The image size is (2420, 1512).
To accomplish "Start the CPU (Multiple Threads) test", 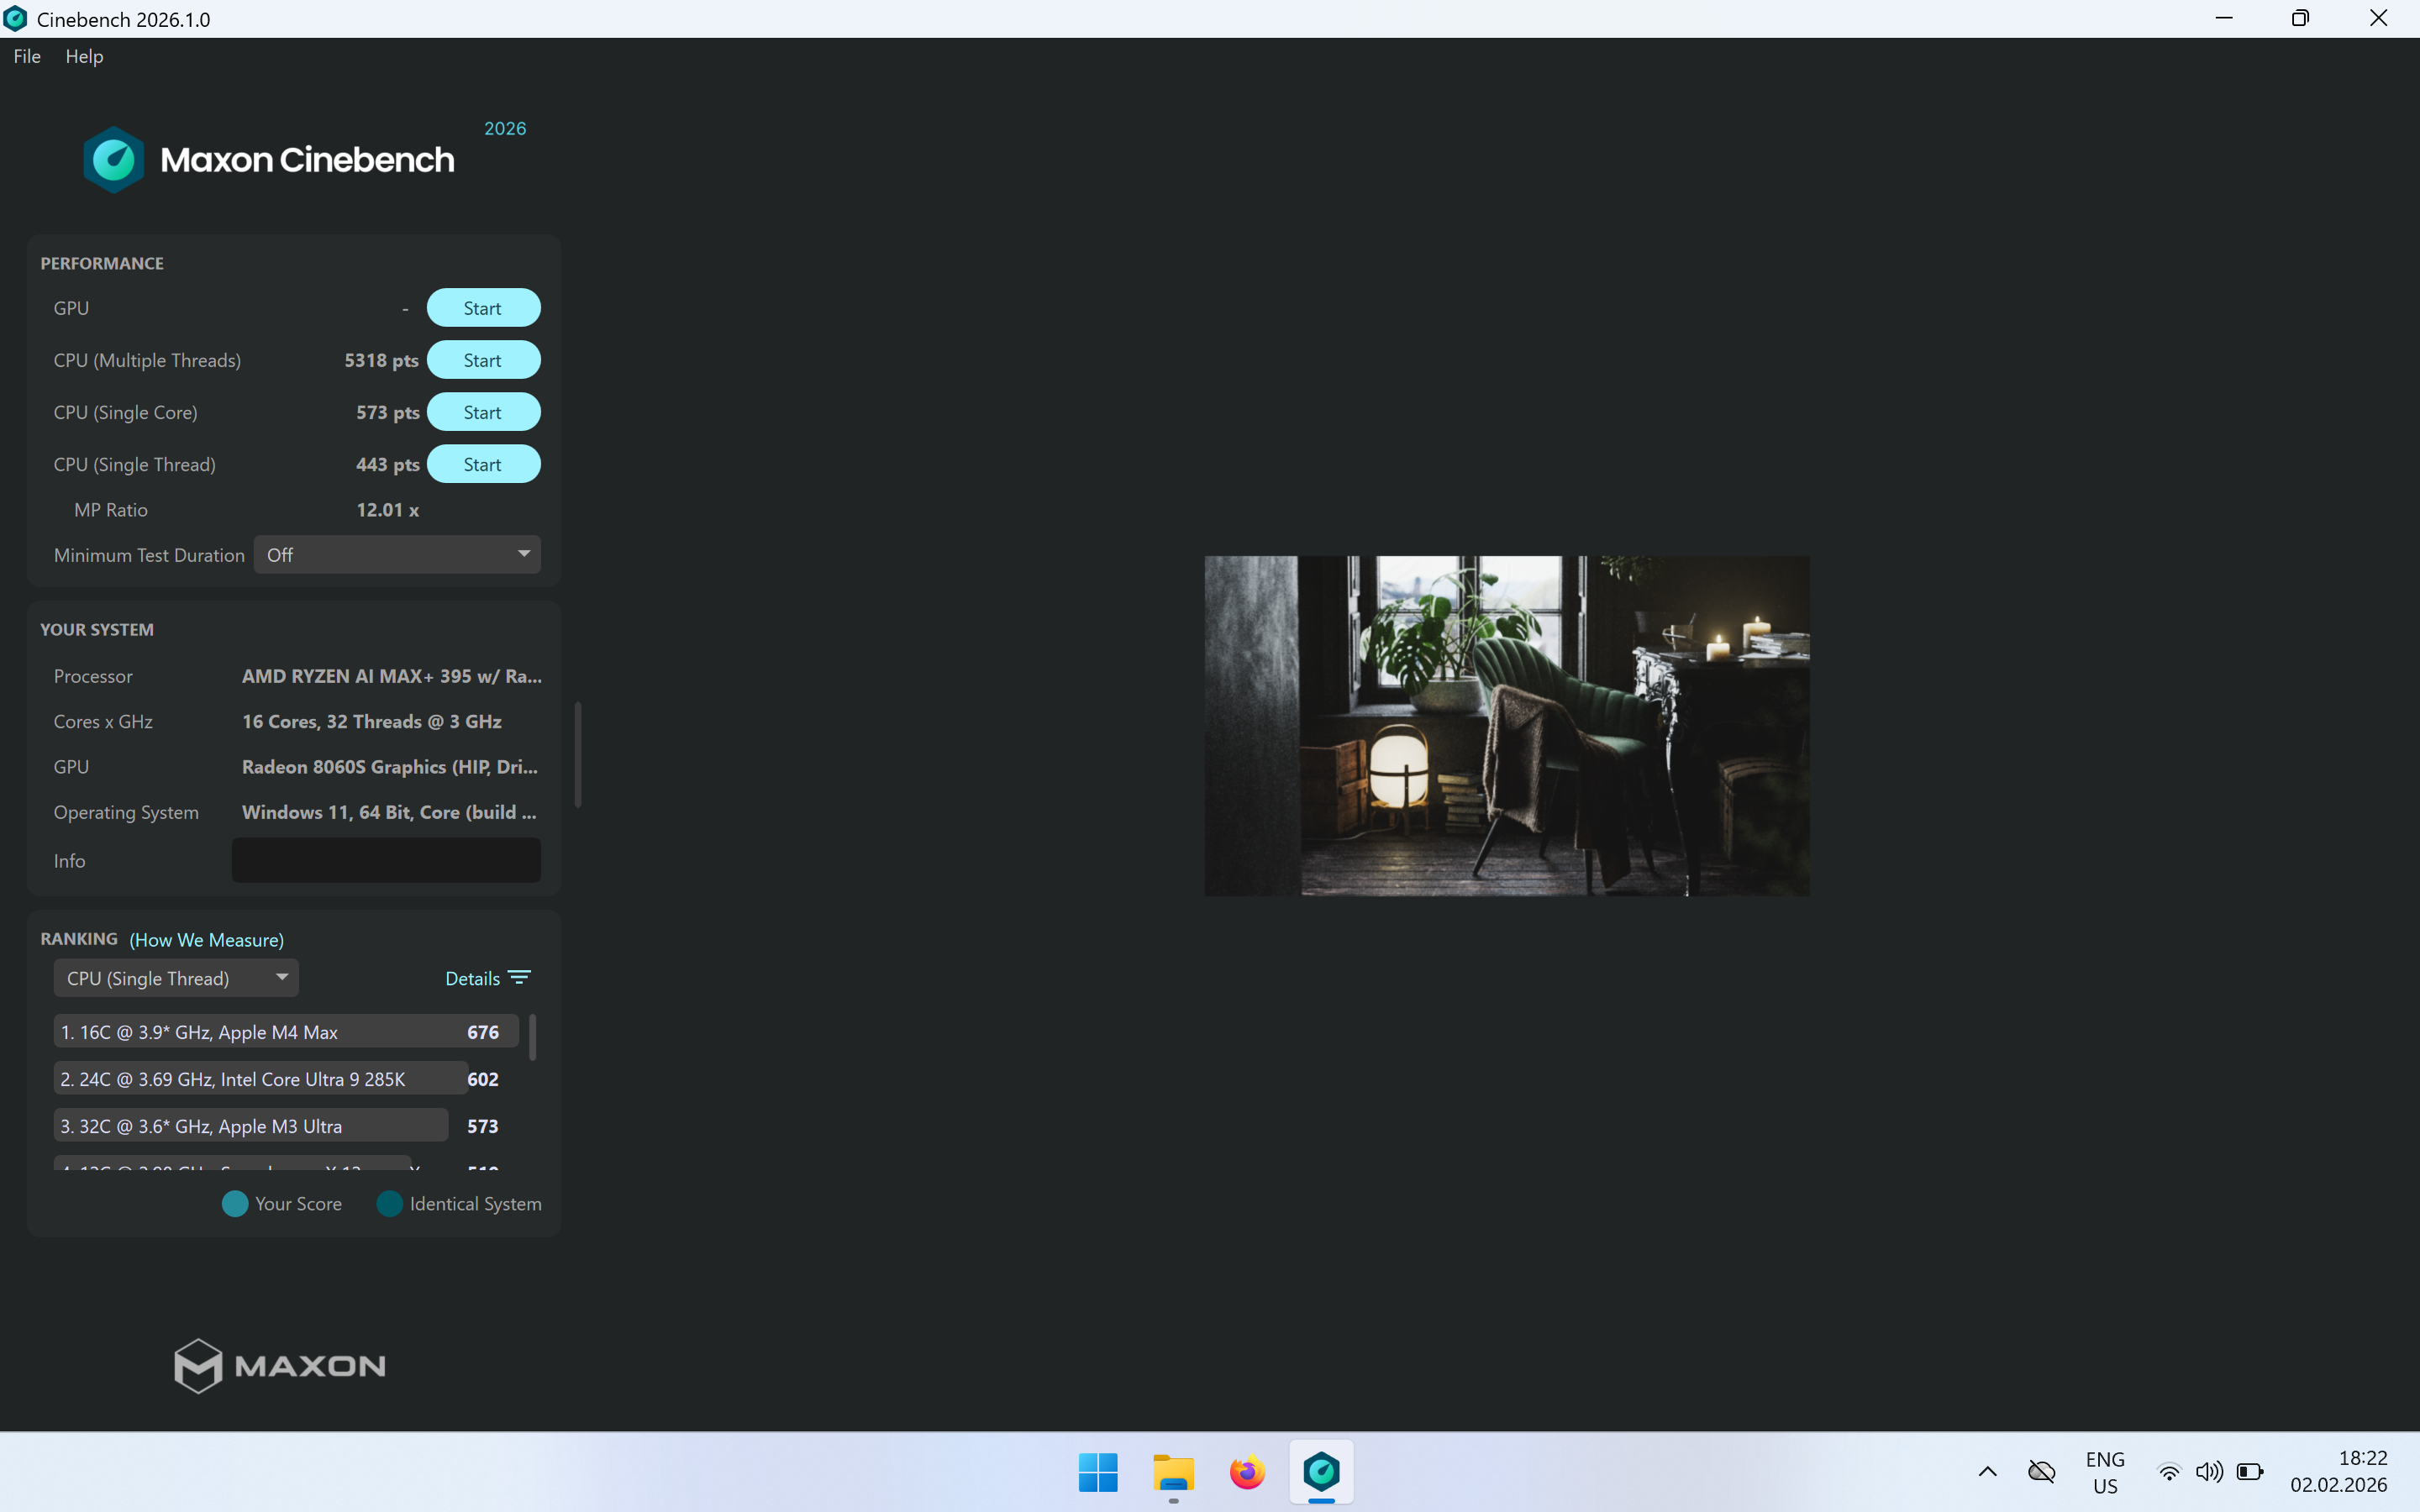I will tap(483, 360).
